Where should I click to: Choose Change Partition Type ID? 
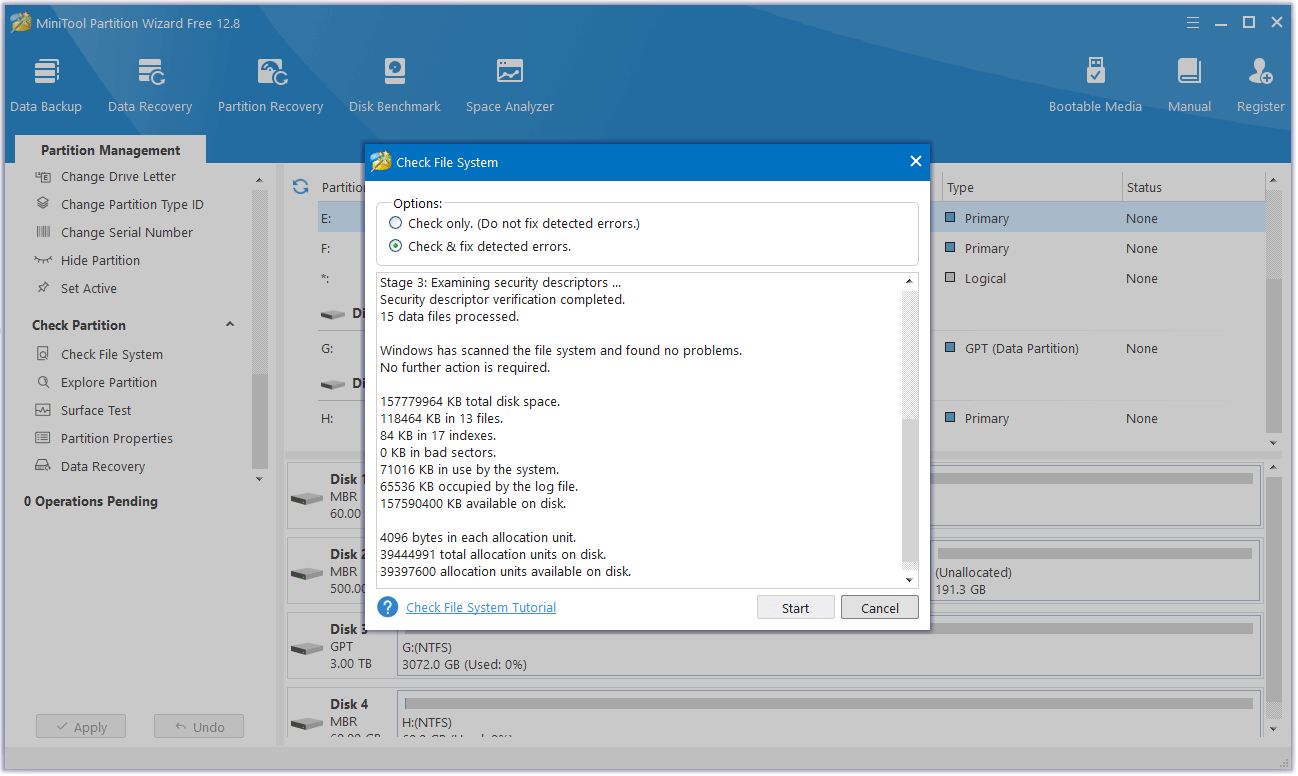pos(132,205)
